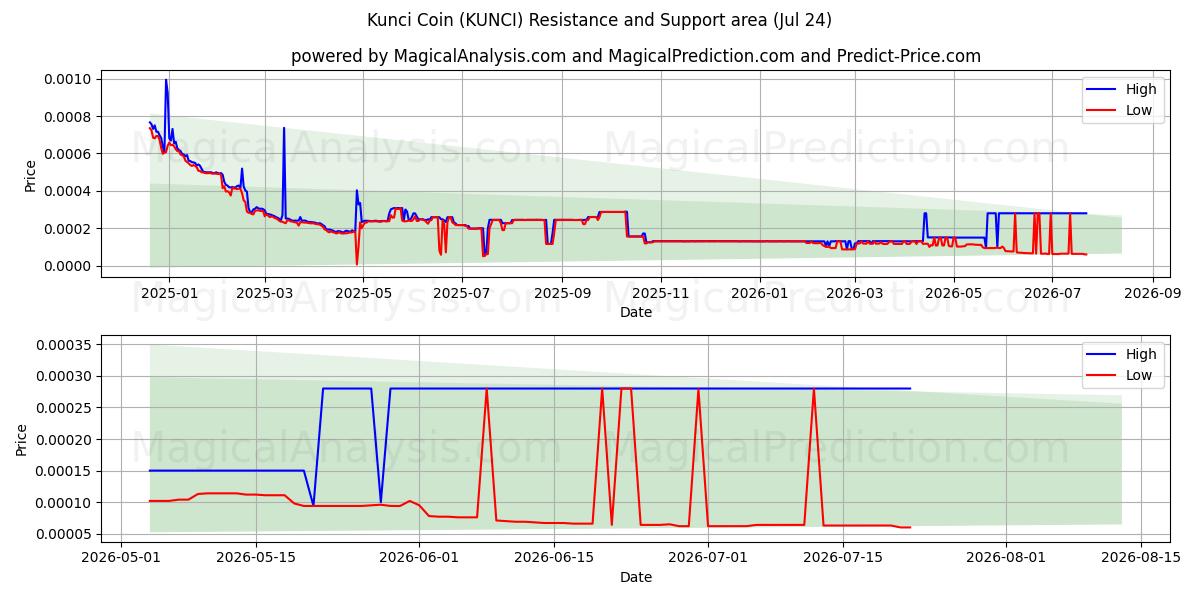Click 'Low' in the top chart legend
Screen dimensions: 1200x600
click(x=1139, y=110)
